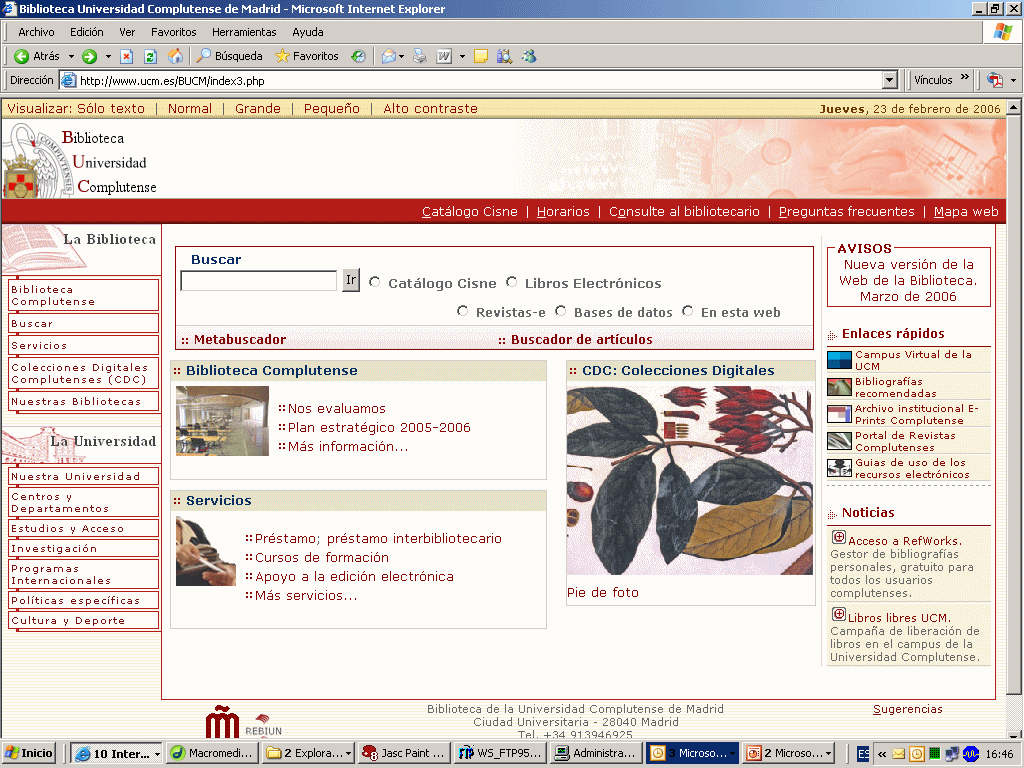
Task: Follow the Plan estratégico 2005-2006 link
Action: 379,428
